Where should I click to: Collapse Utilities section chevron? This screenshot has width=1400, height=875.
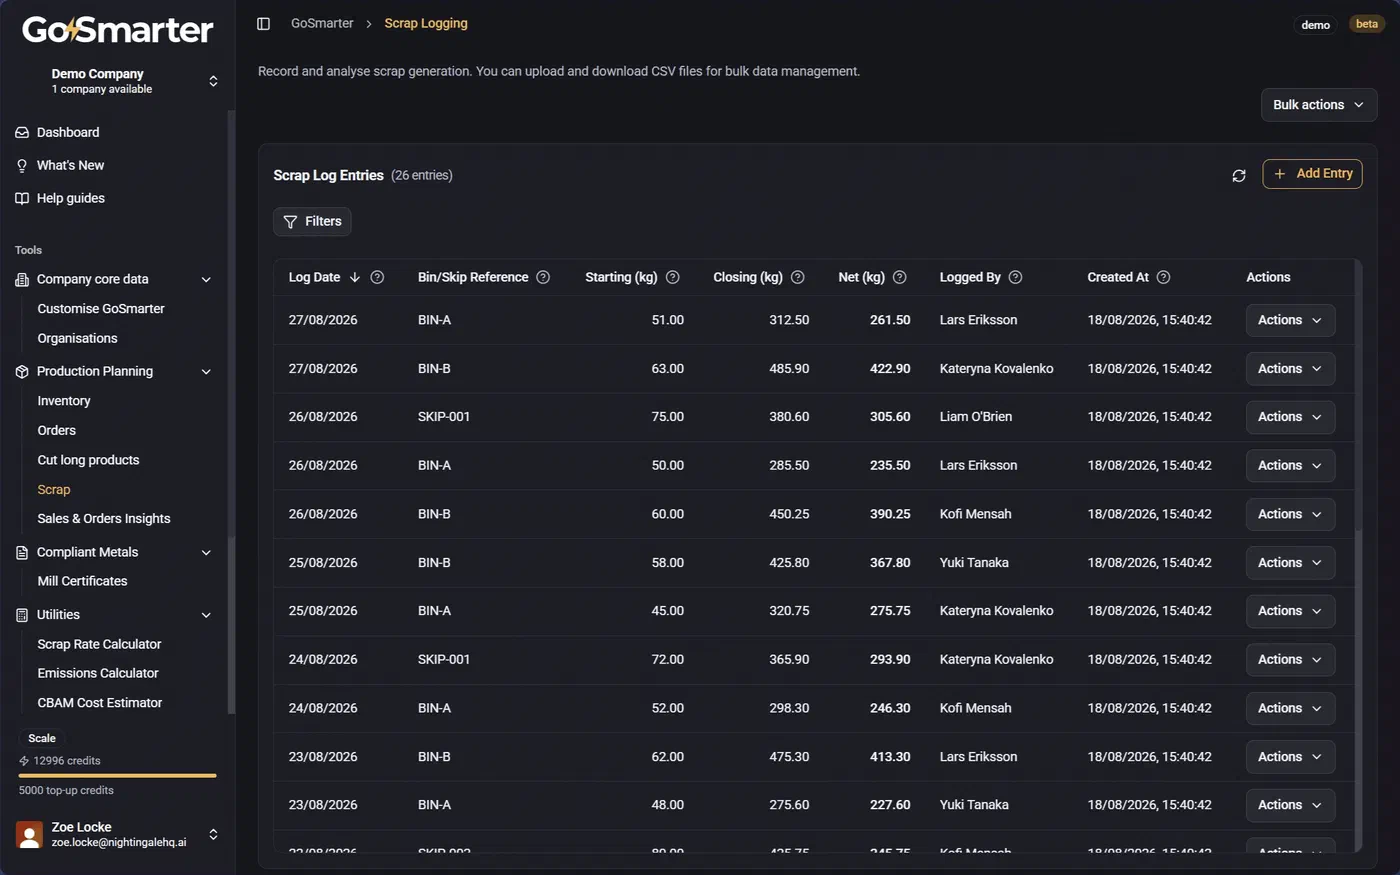tap(206, 615)
